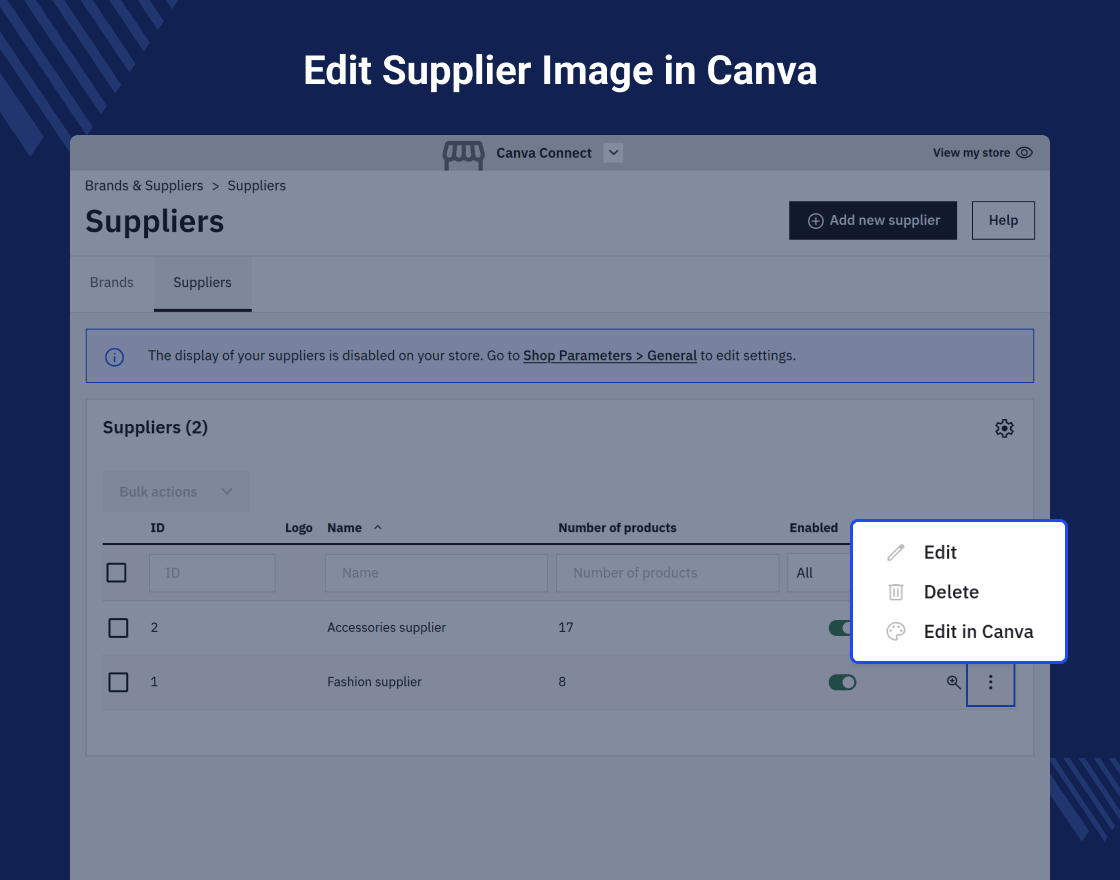Click the trash icon next to Delete
The image size is (1120, 880).
[x=896, y=592]
